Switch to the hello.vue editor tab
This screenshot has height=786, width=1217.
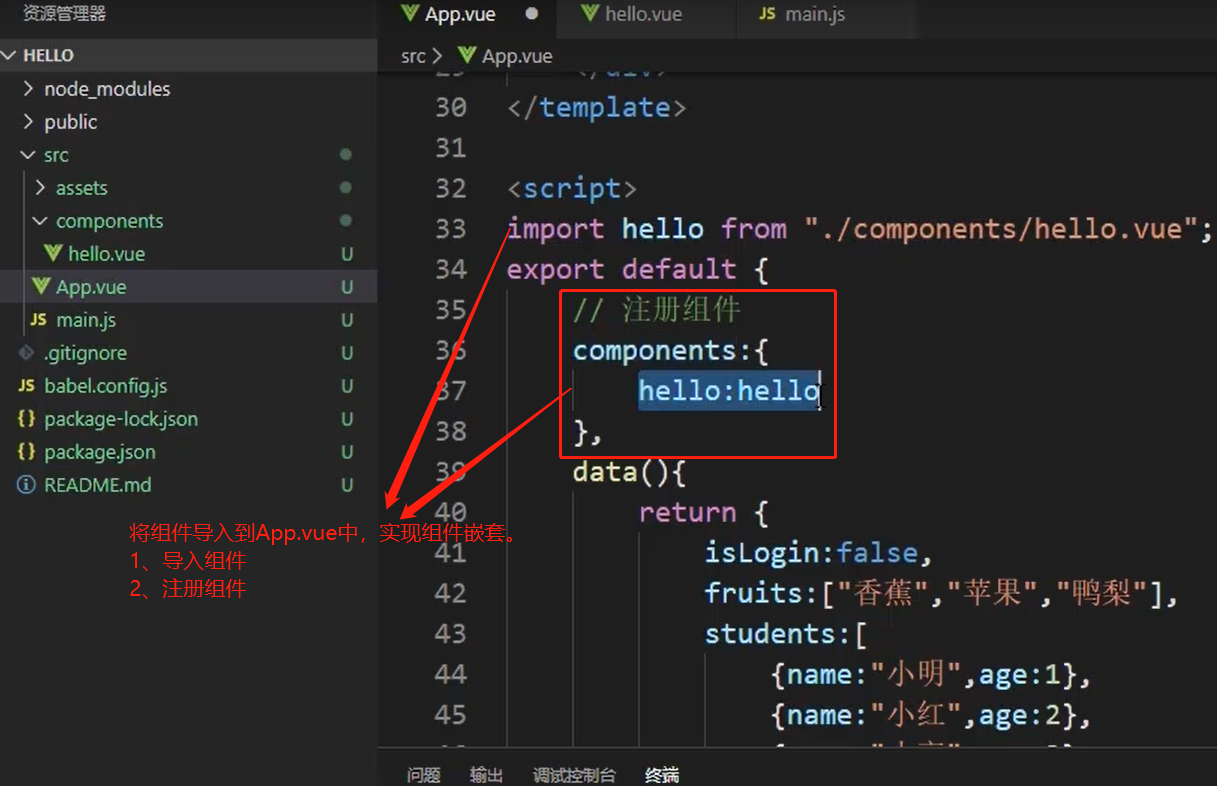(x=643, y=14)
